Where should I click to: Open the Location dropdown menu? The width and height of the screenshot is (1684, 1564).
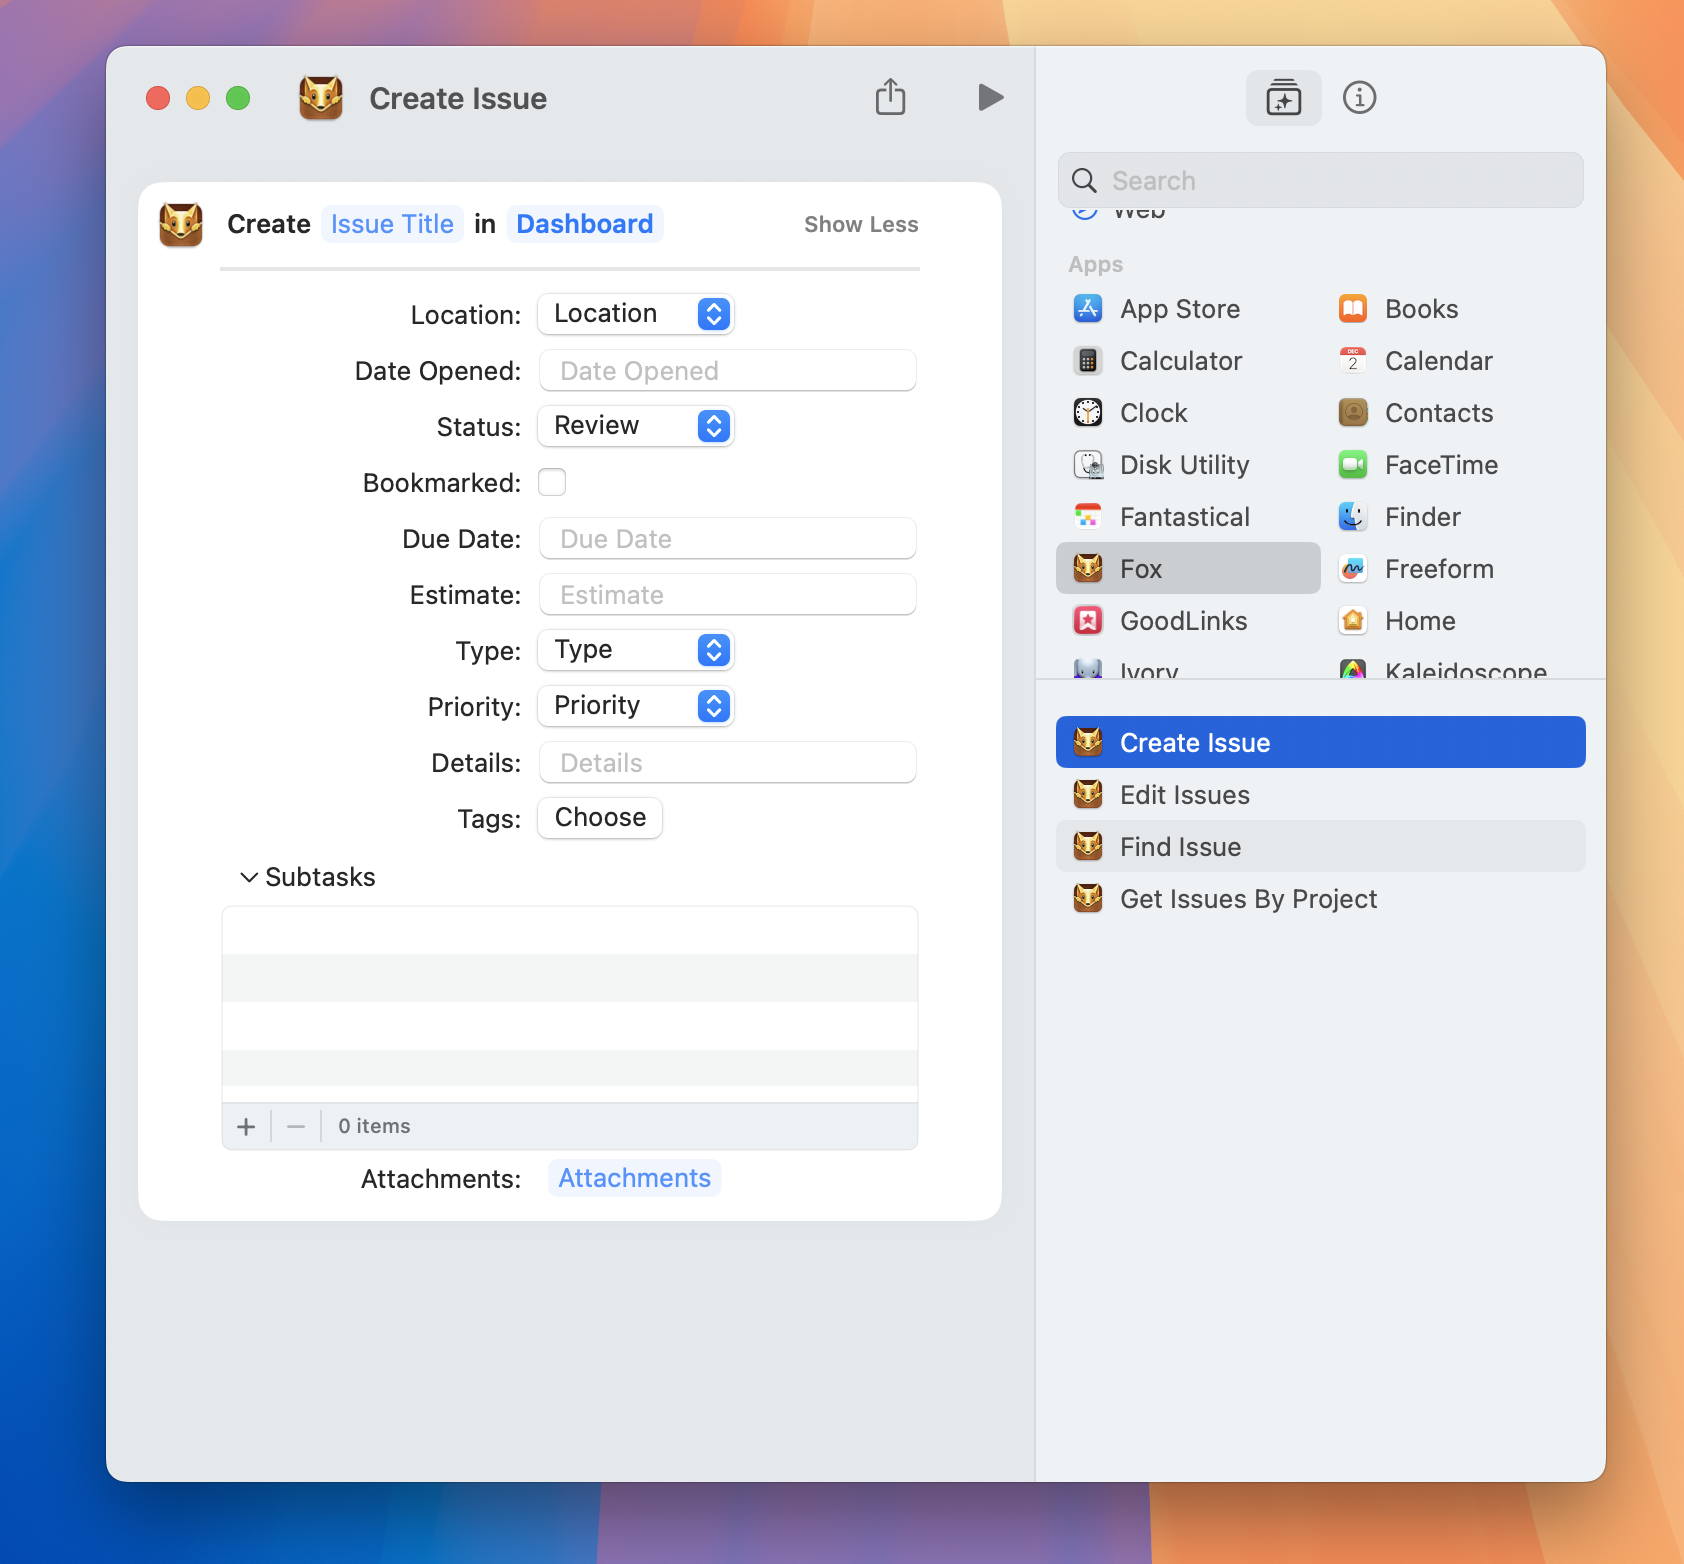[x=636, y=314]
